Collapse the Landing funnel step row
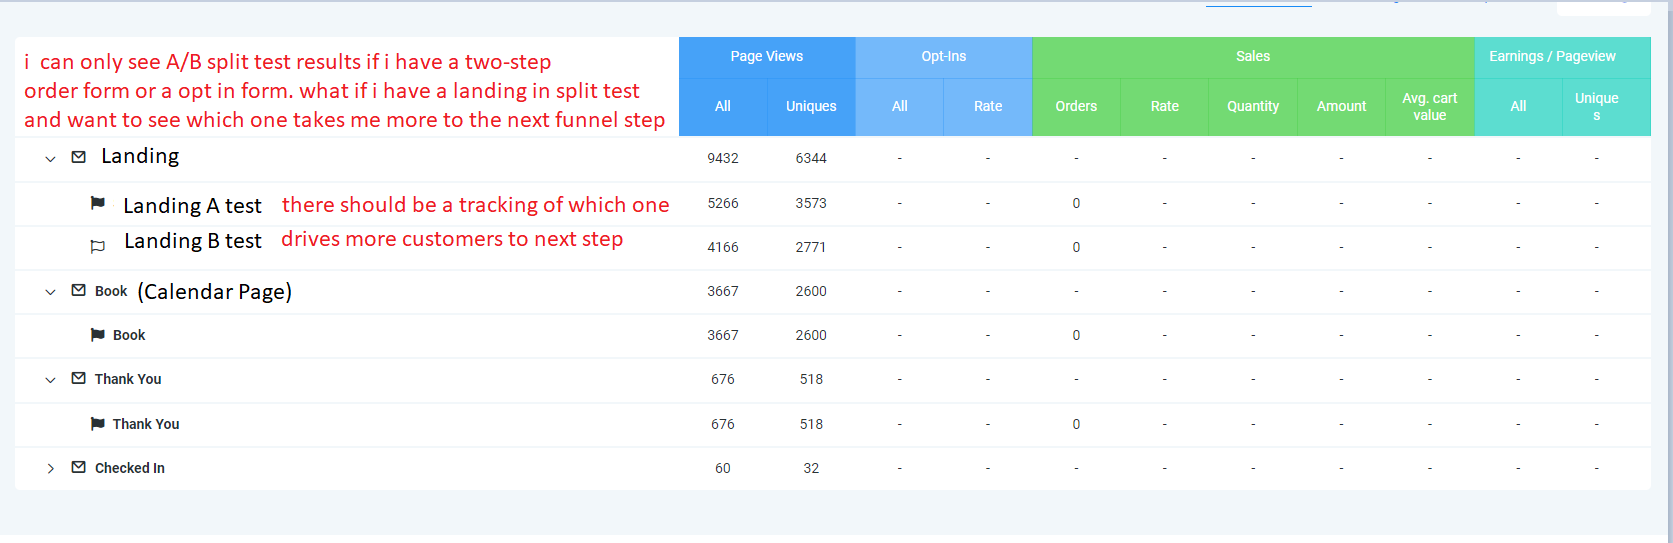This screenshot has height=543, width=1673. tap(50, 159)
